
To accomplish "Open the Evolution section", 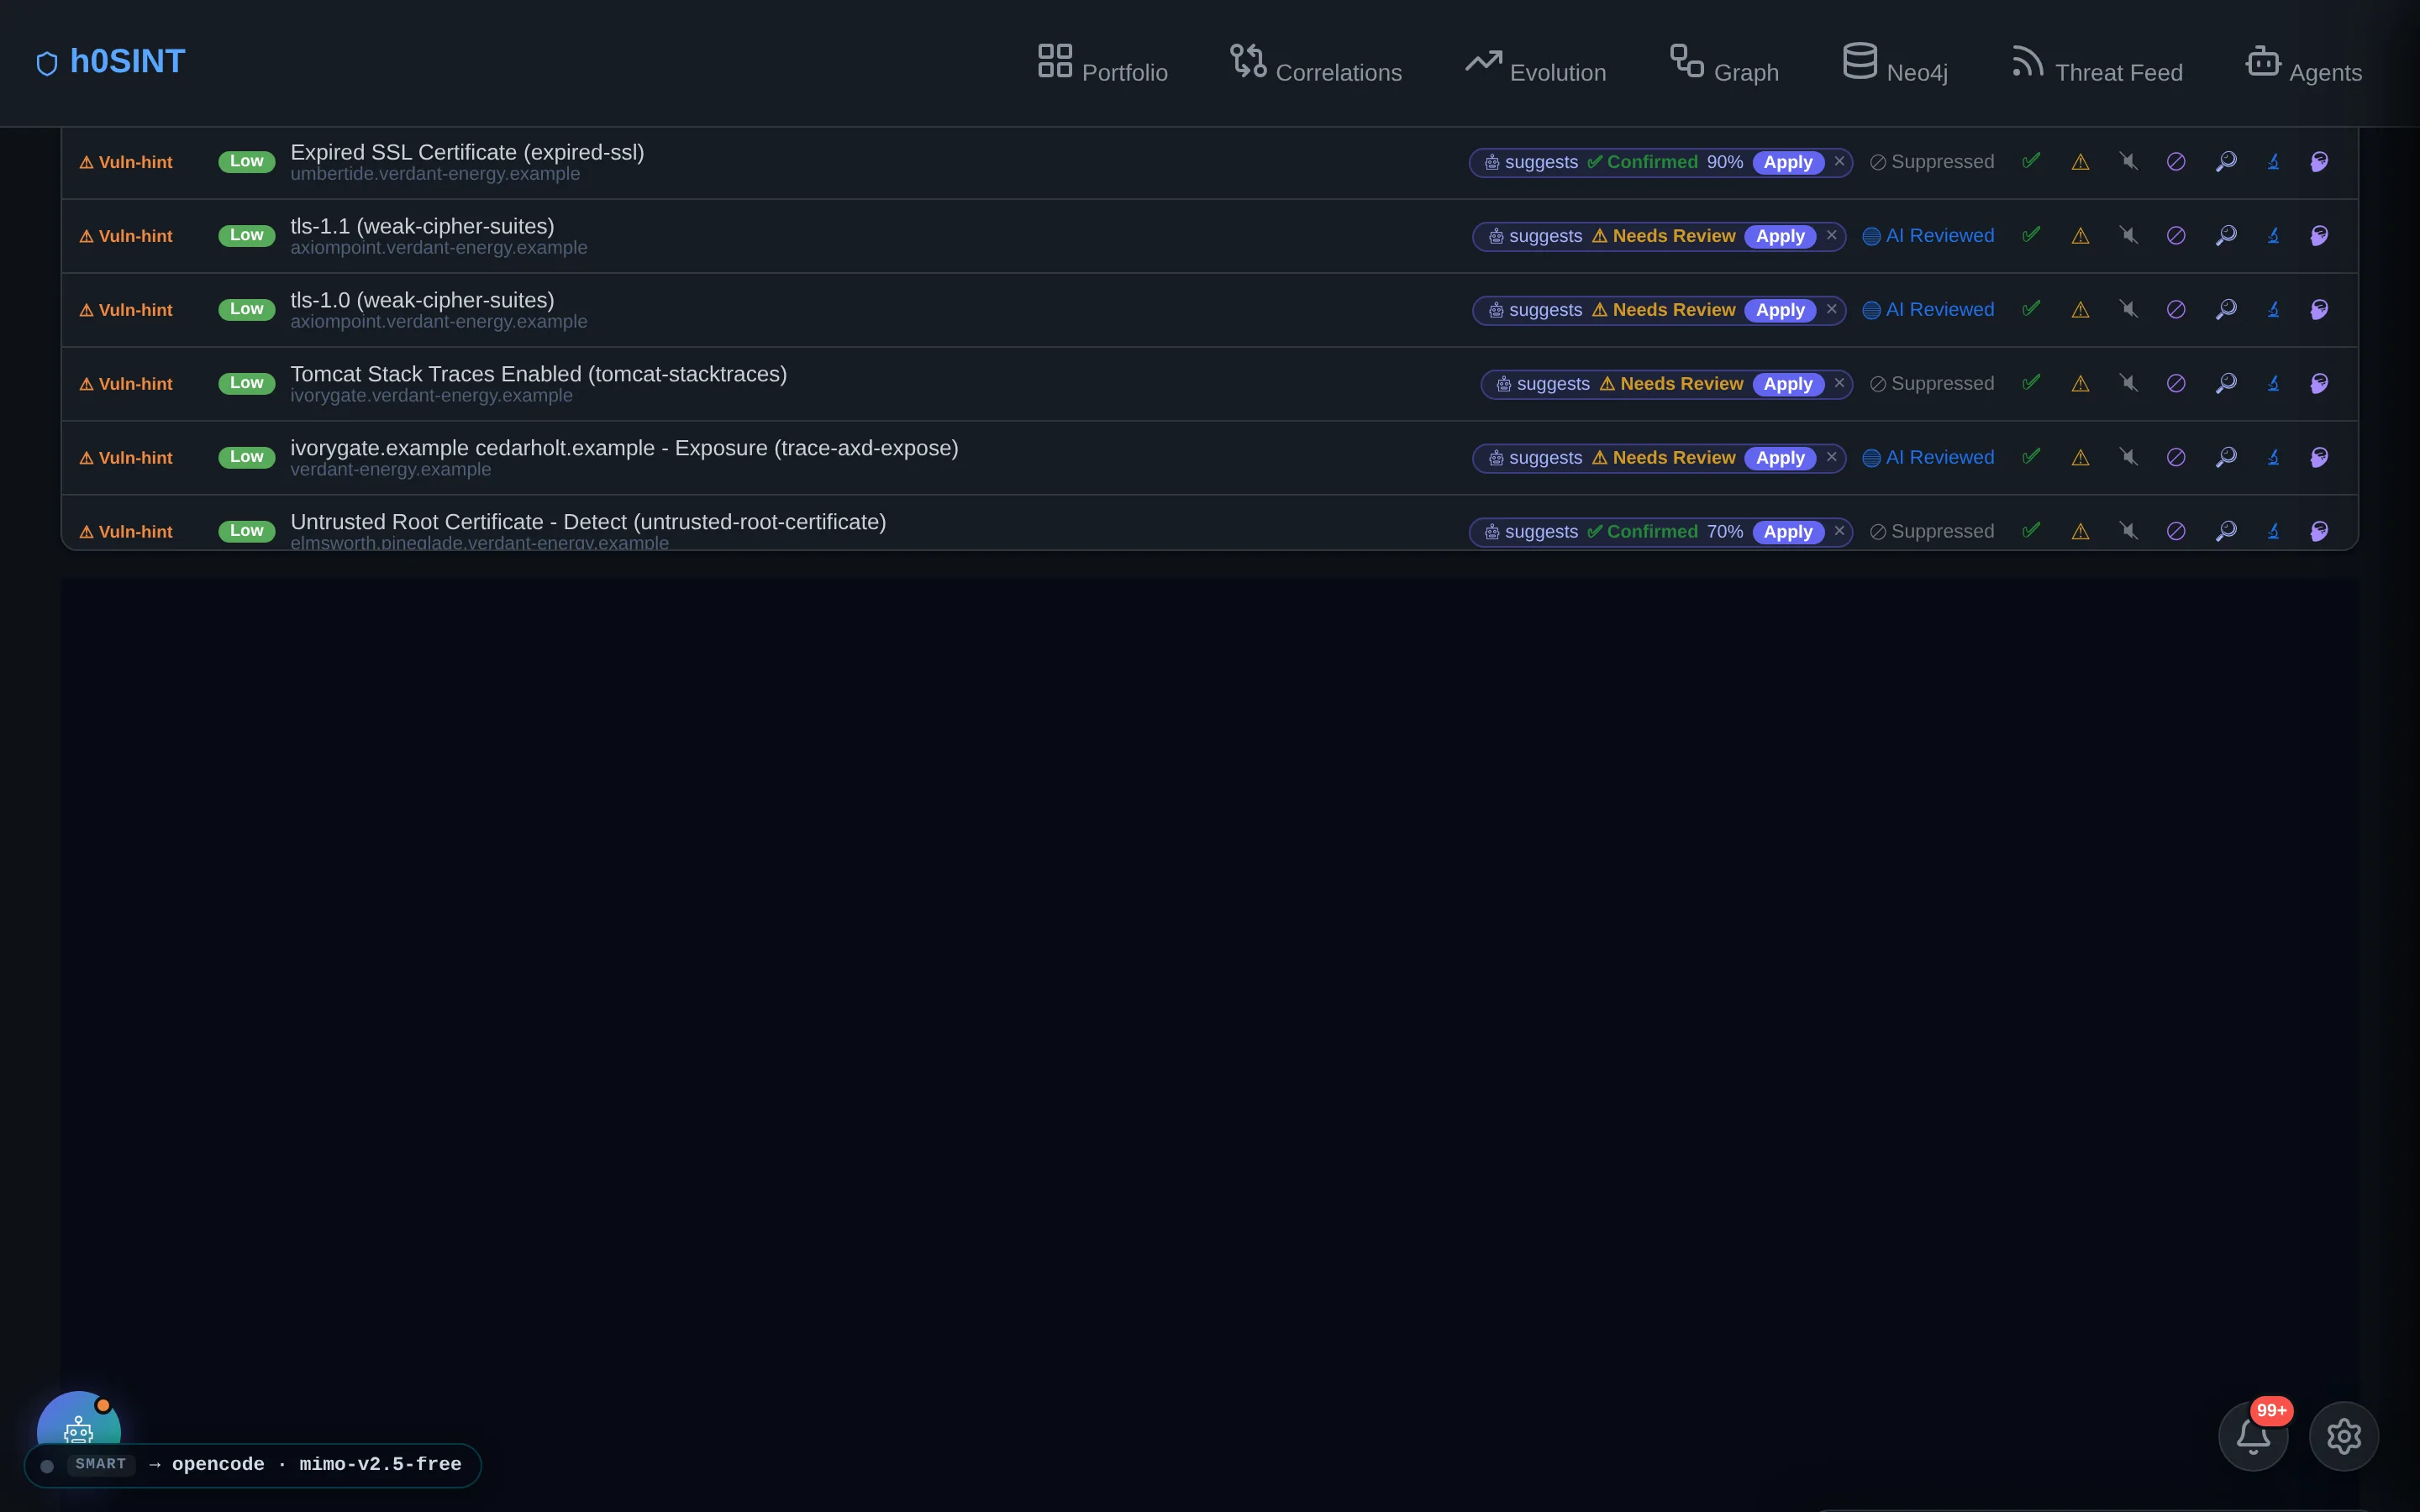I will click(x=1535, y=63).
